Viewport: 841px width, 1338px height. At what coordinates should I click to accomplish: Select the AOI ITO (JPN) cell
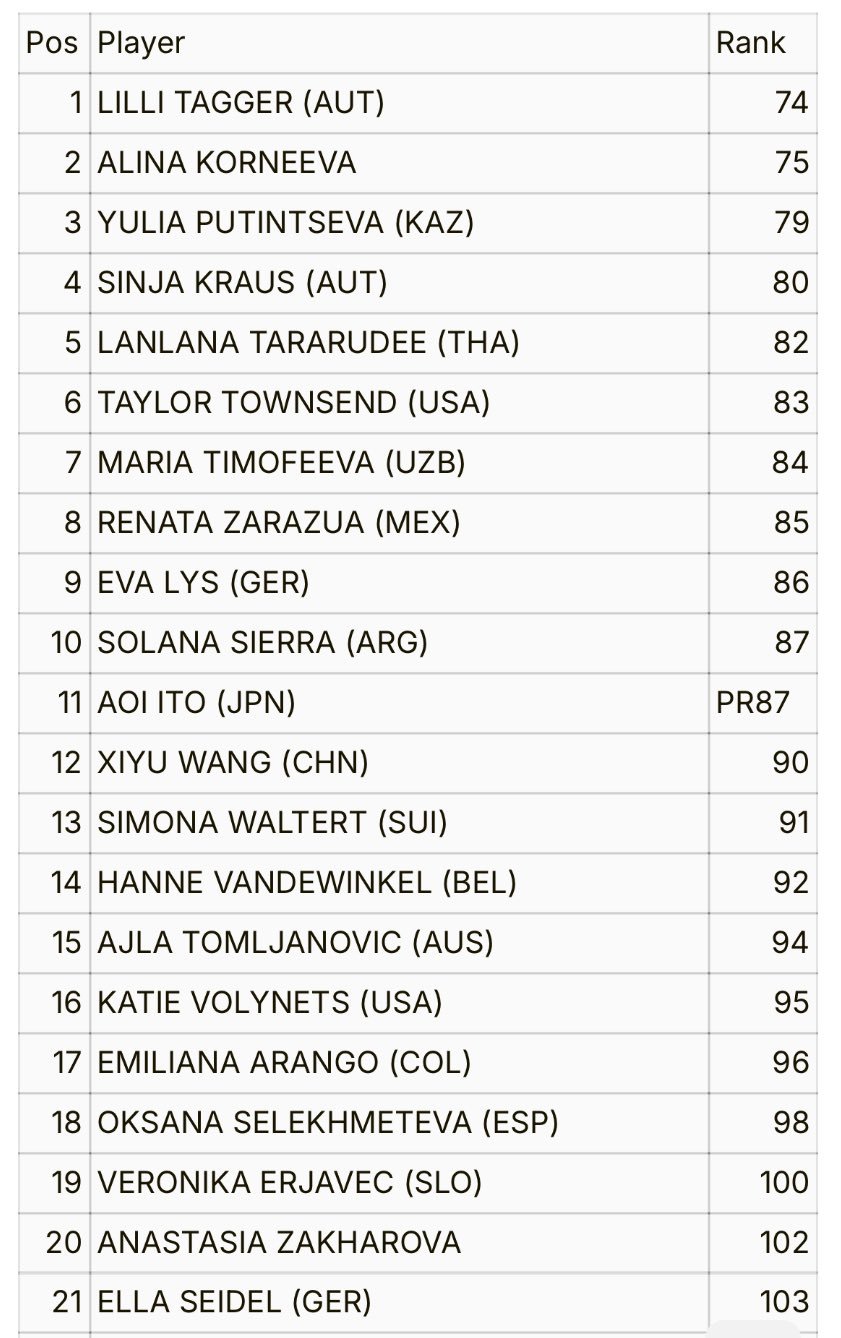pyautogui.click(x=399, y=703)
